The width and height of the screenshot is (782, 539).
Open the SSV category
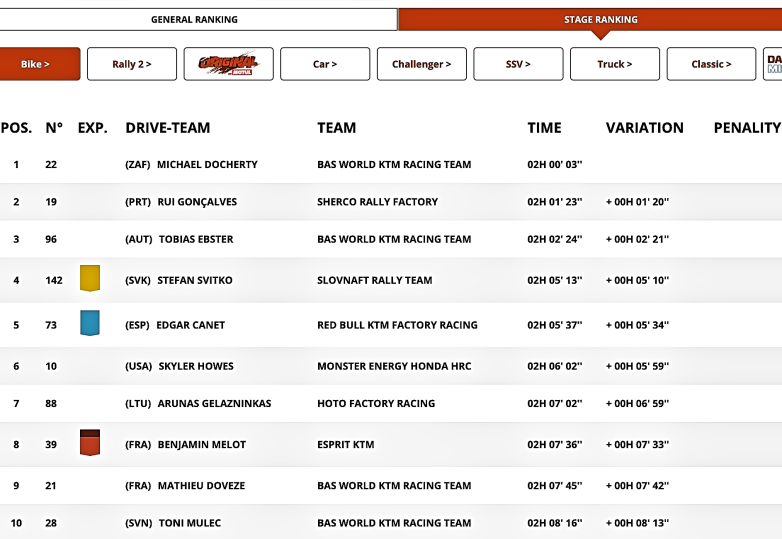click(518, 64)
